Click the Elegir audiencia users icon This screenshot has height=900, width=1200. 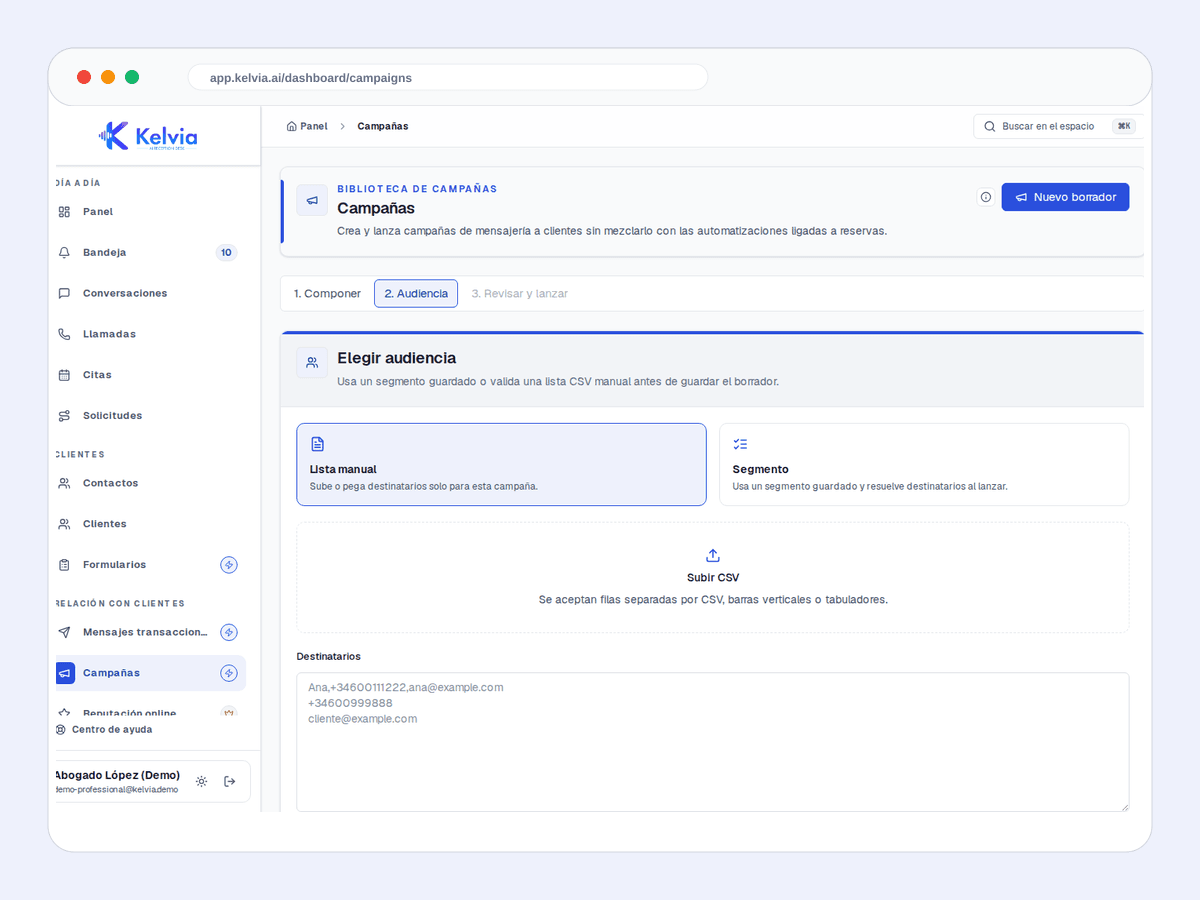coord(312,363)
